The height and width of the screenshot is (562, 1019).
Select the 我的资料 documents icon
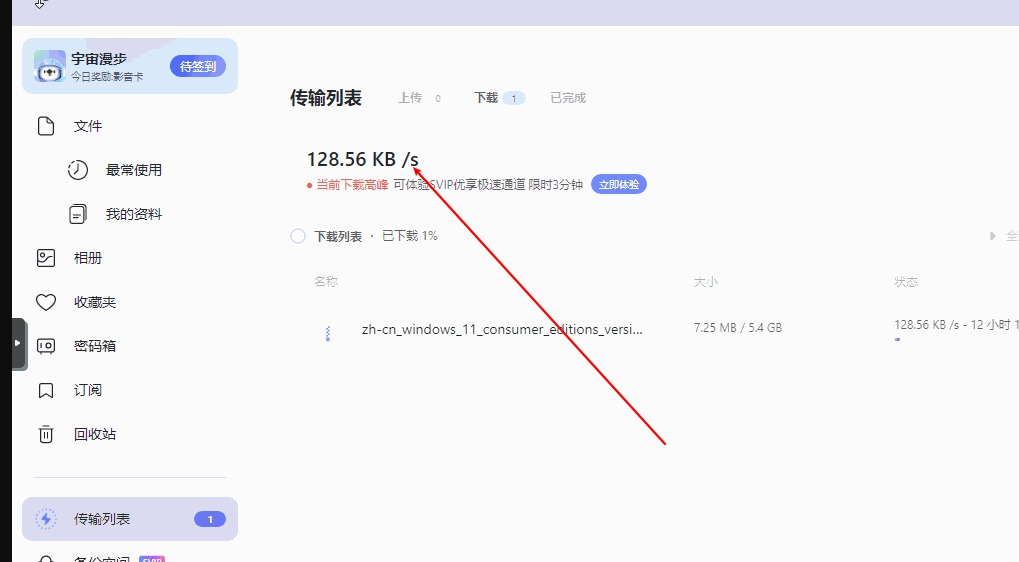(78, 214)
